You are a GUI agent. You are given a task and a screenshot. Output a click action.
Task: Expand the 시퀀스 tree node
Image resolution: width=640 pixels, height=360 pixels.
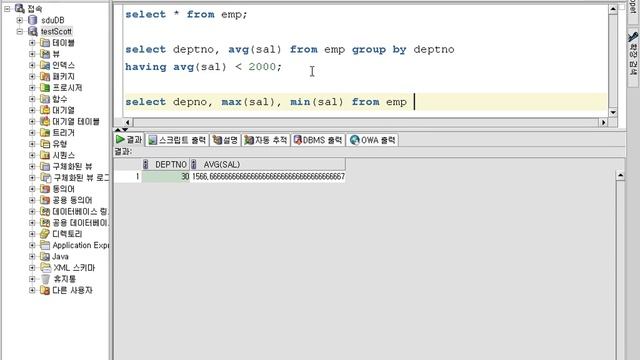click(x=32, y=155)
